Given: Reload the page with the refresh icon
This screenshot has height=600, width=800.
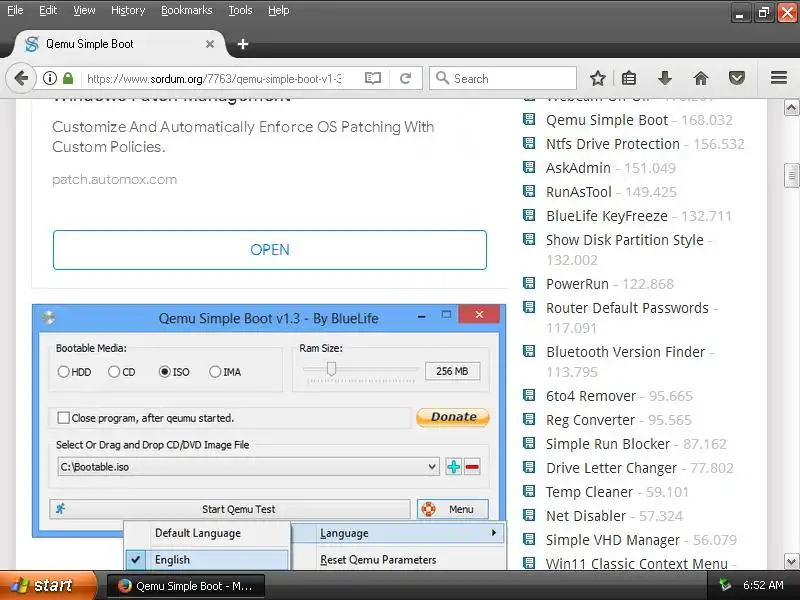Looking at the screenshot, I should pos(406,79).
